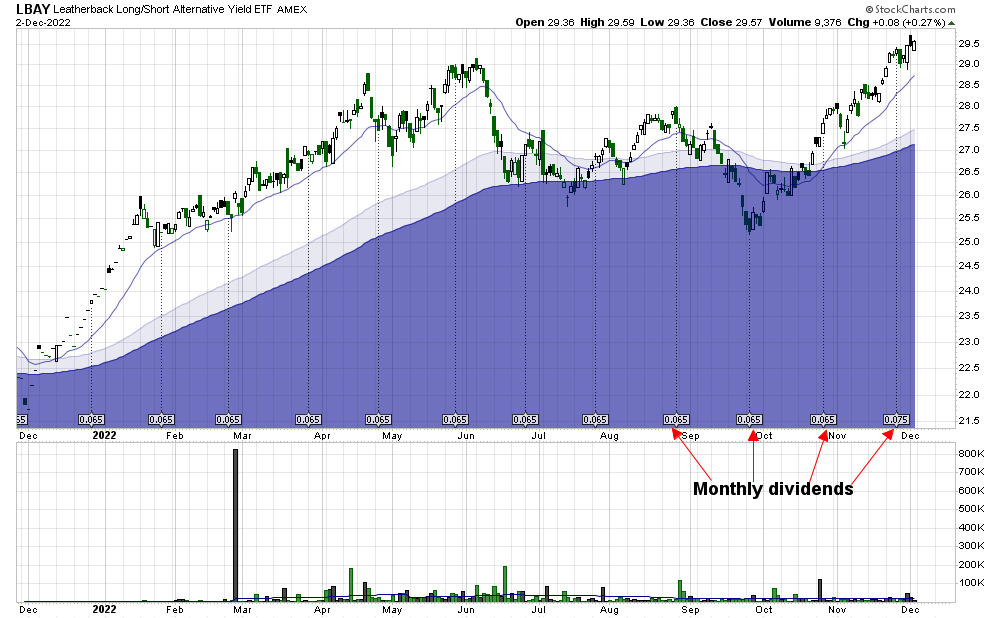This screenshot has width=1000, height=618.
Task: Click the LBAY ticker symbol in header
Action: (33, 9)
